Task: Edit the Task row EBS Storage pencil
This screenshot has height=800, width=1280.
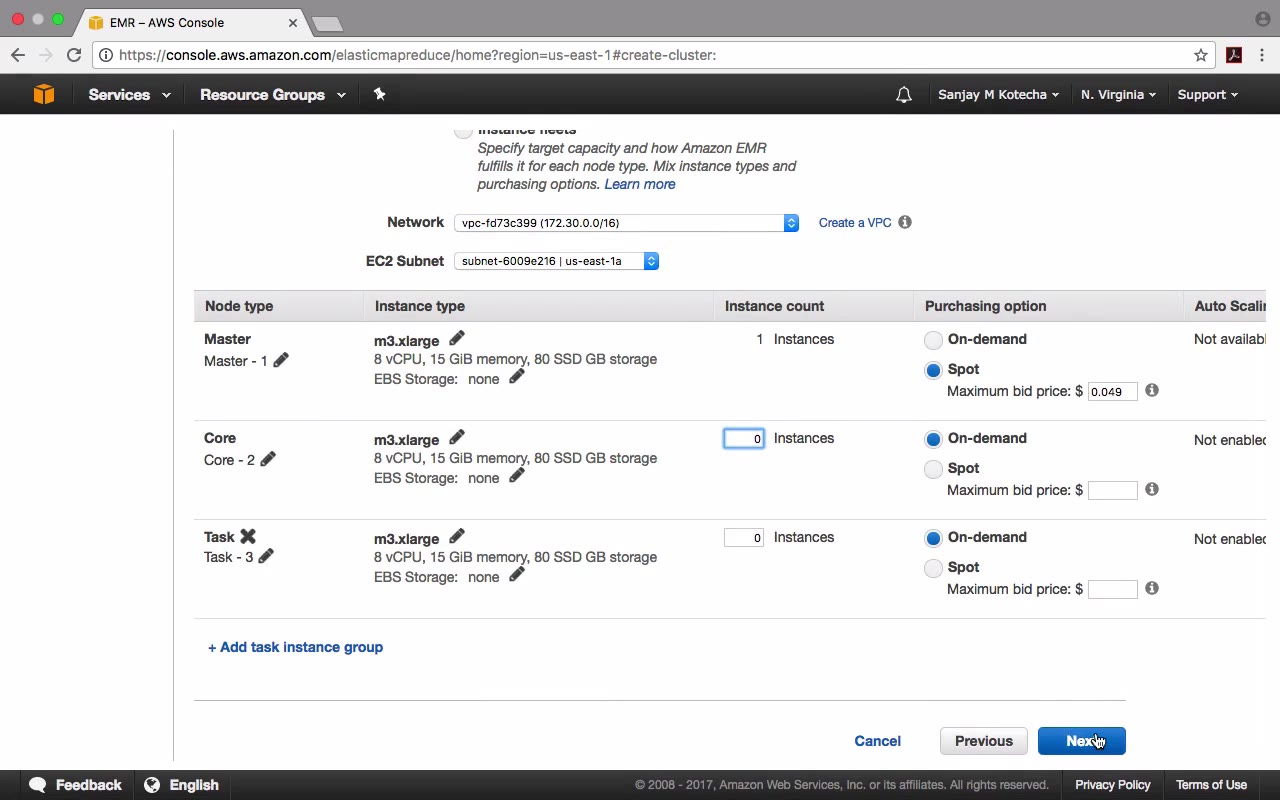Action: [x=517, y=575]
